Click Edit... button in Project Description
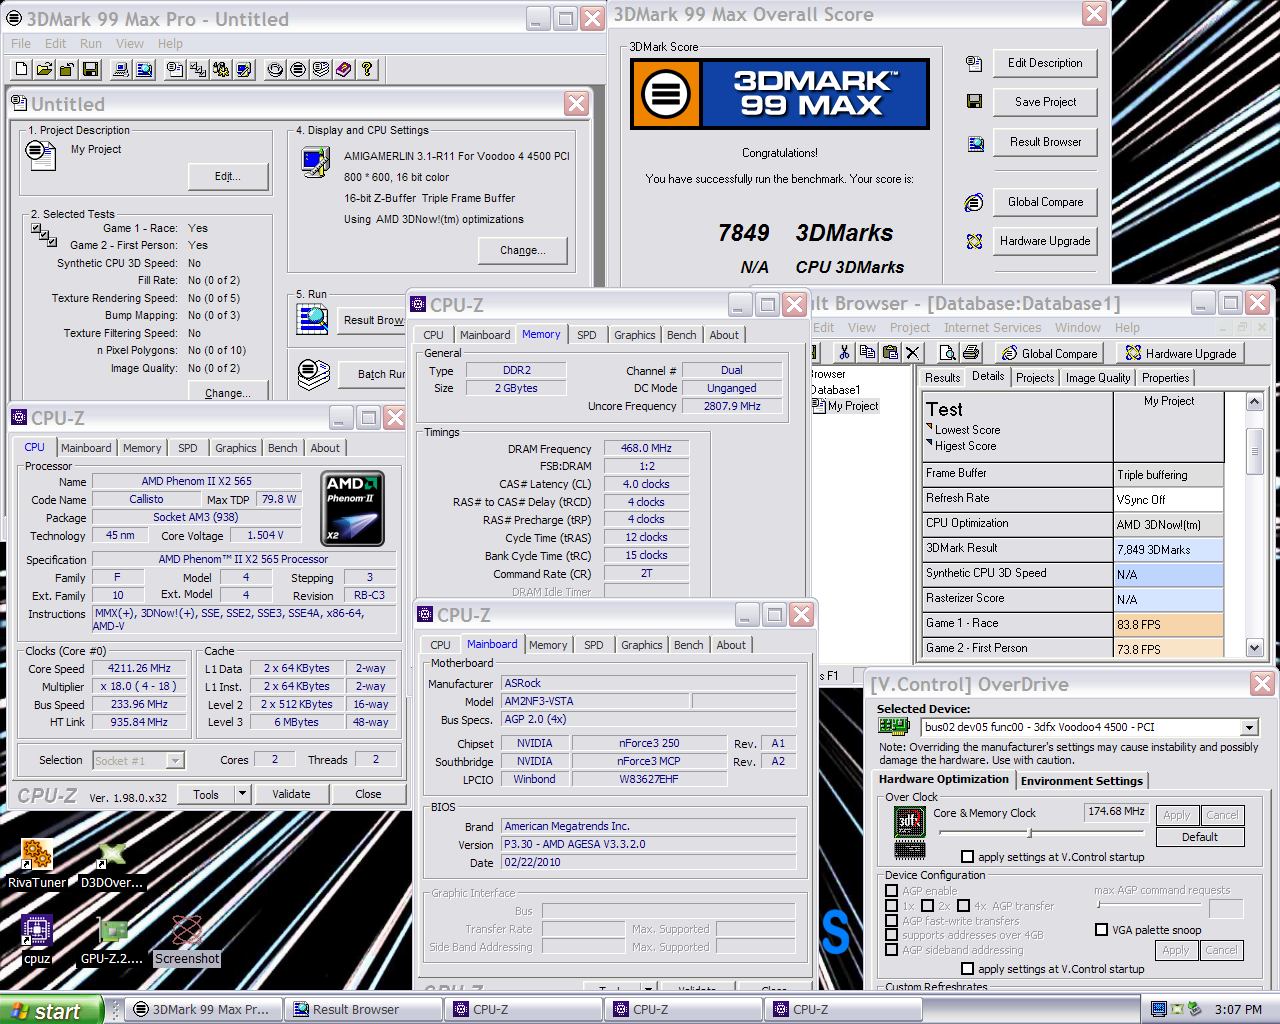The height and width of the screenshot is (1024, 1280). (228, 176)
